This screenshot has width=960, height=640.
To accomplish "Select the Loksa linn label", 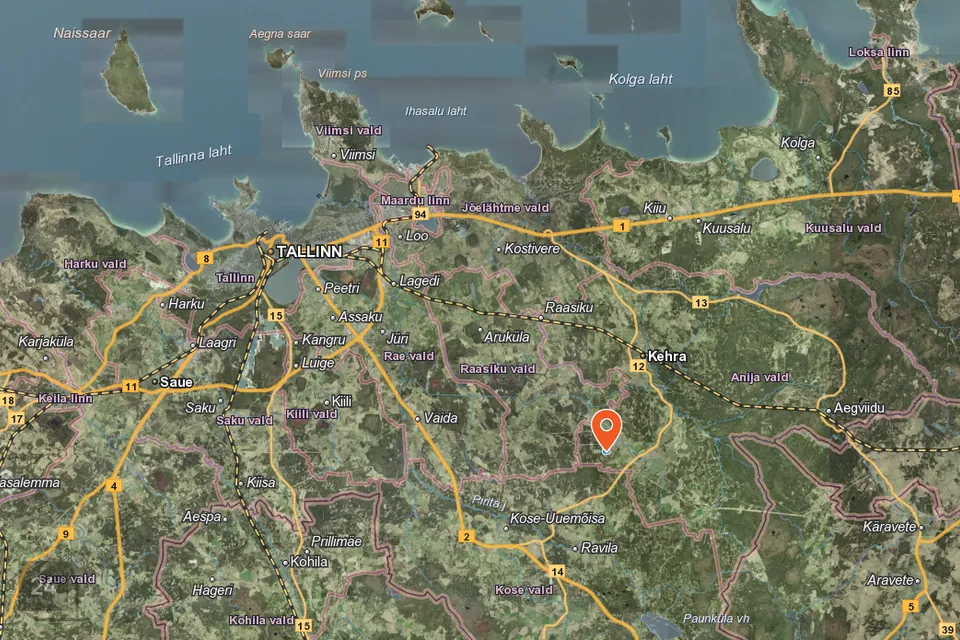I will coord(878,52).
